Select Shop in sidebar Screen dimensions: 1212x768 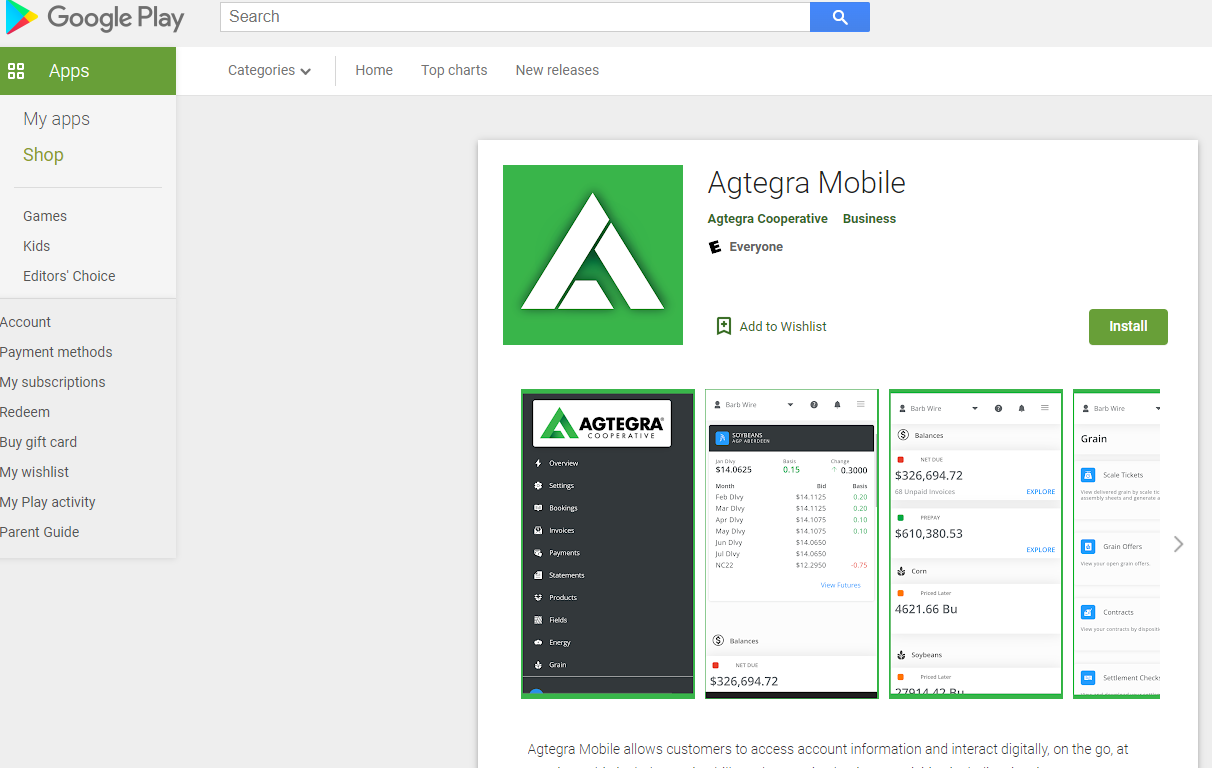43,155
